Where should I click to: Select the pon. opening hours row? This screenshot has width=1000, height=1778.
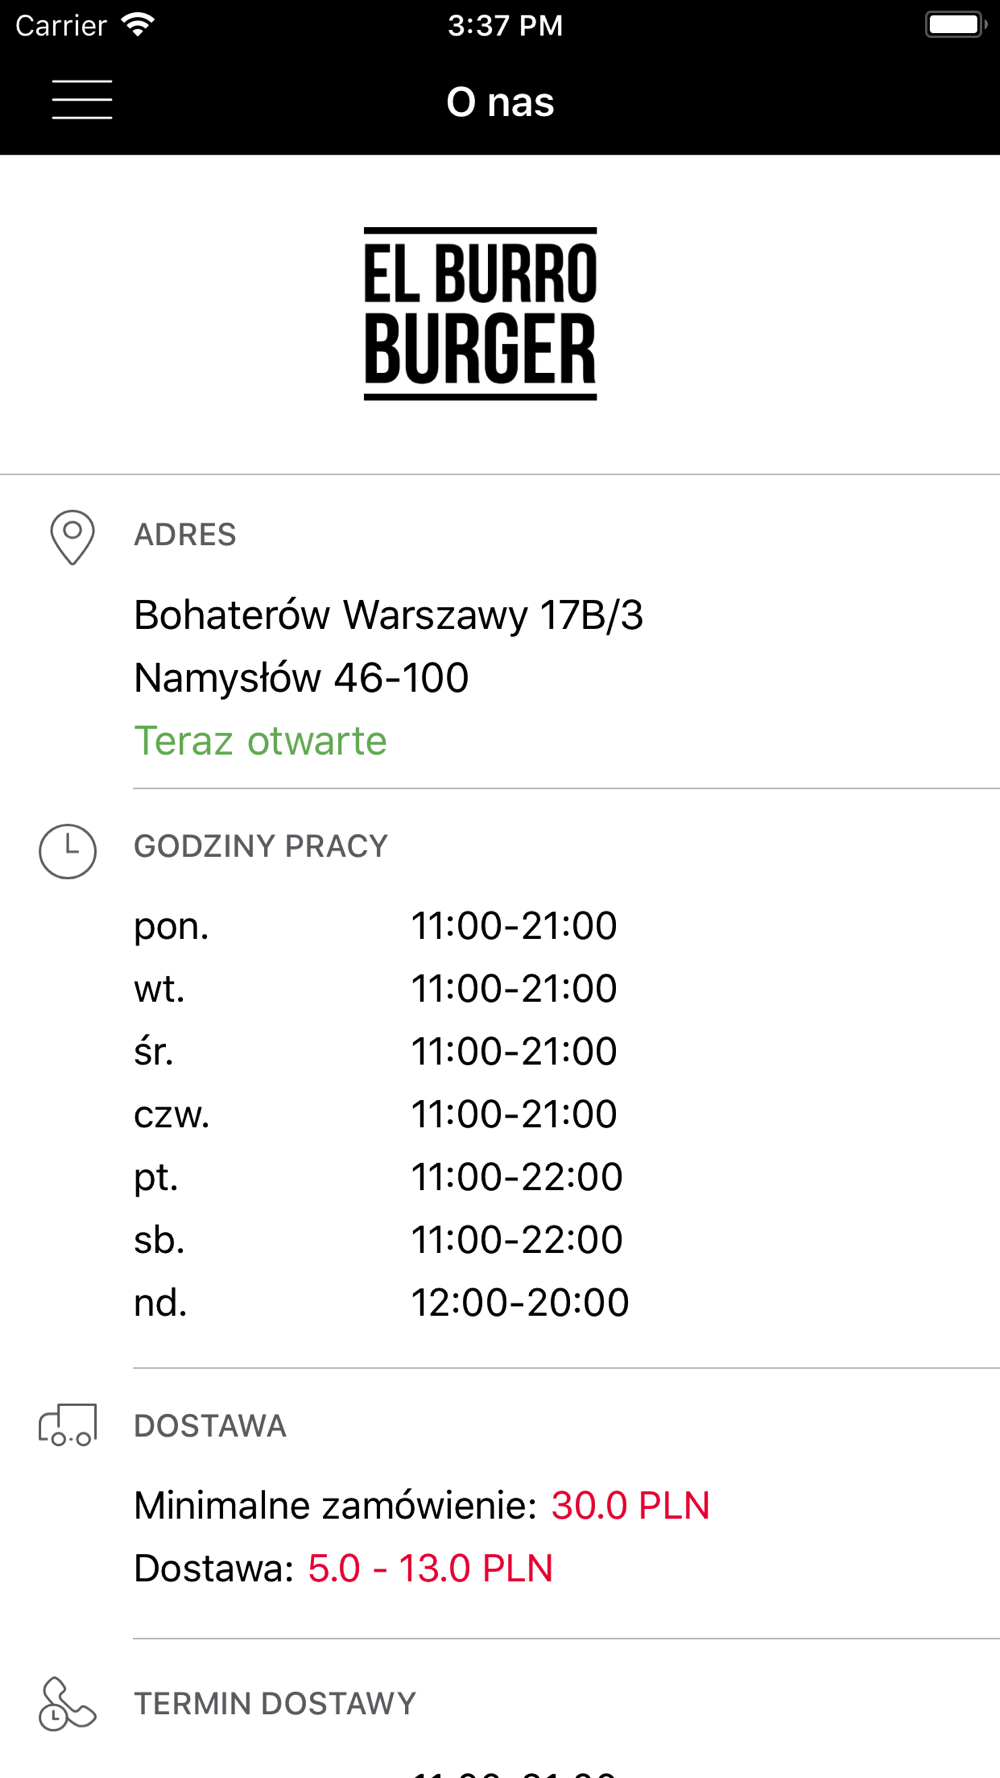375,926
